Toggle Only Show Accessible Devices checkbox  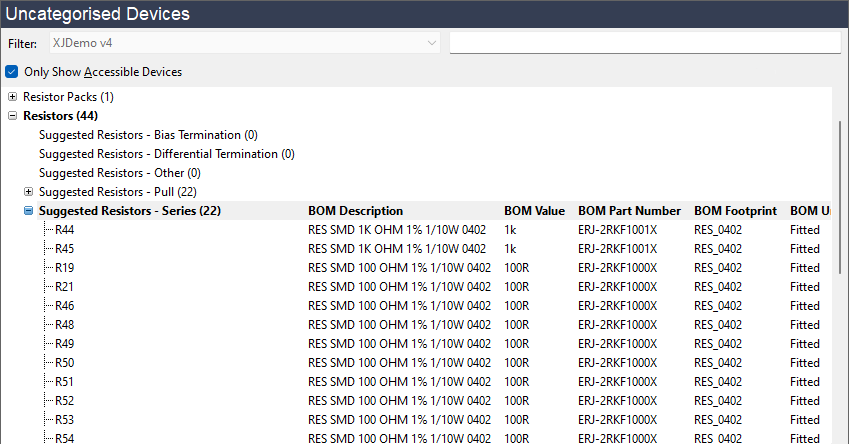(12, 72)
